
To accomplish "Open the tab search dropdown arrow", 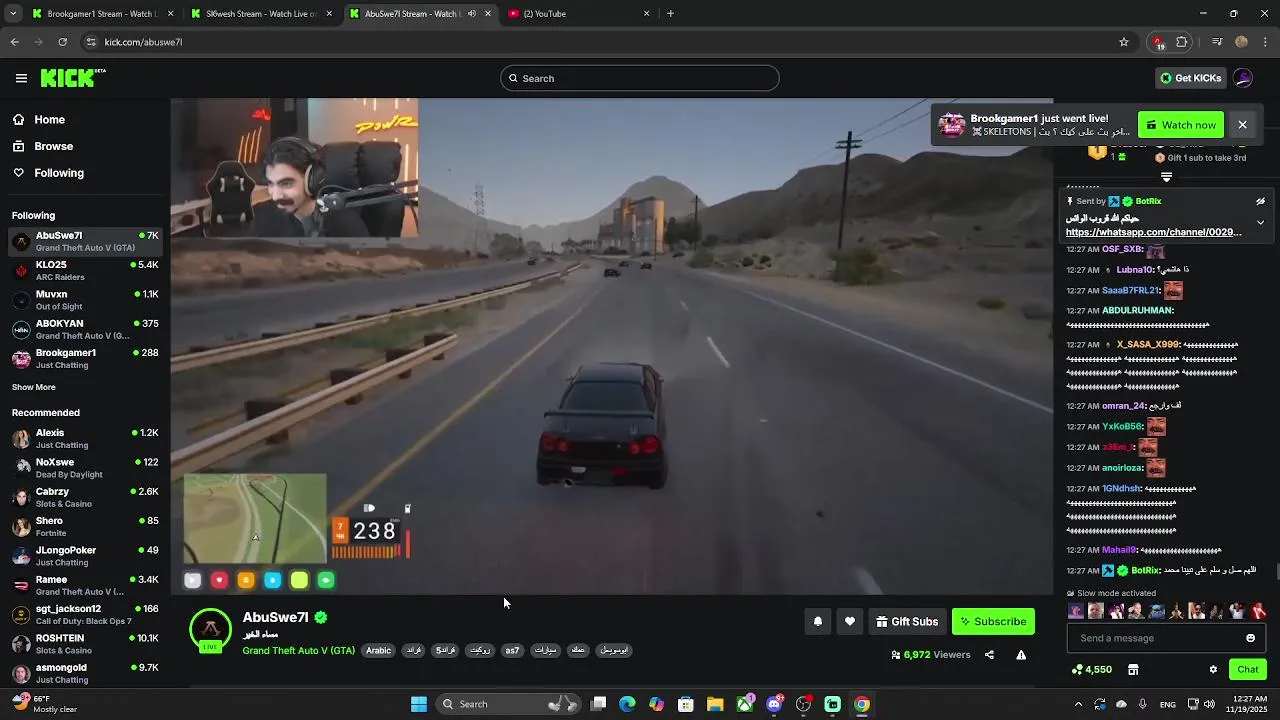I will point(13,14).
